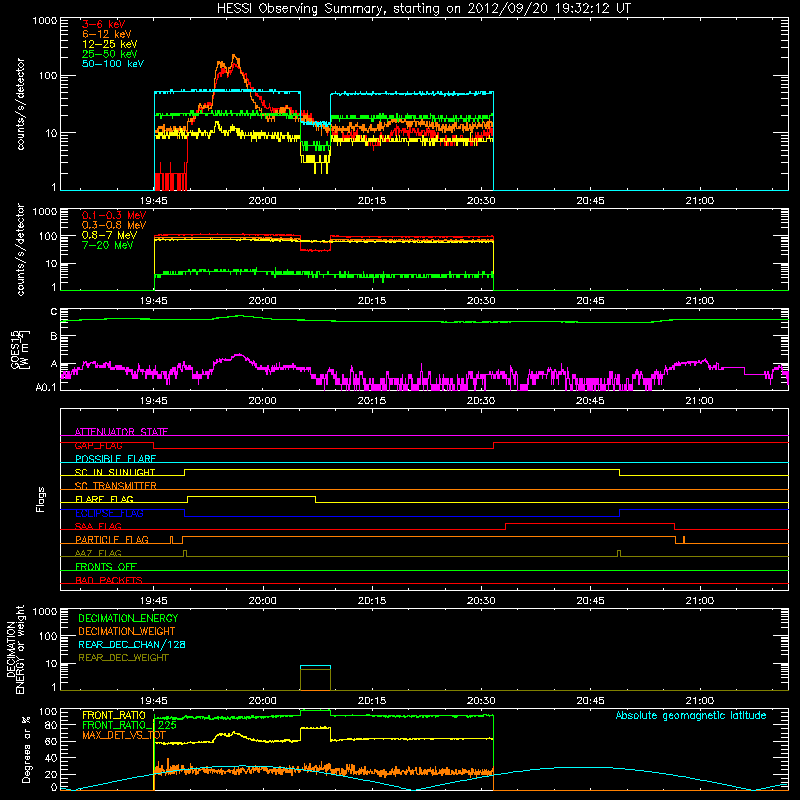Choose the 50-100 keV legend label

[113, 64]
